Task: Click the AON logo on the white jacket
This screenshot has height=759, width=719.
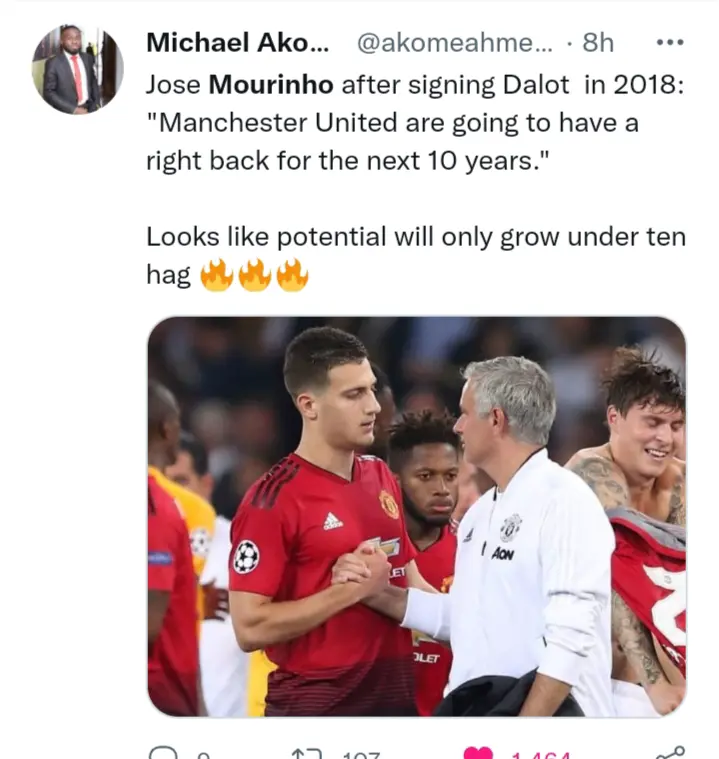Action: (x=503, y=554)
